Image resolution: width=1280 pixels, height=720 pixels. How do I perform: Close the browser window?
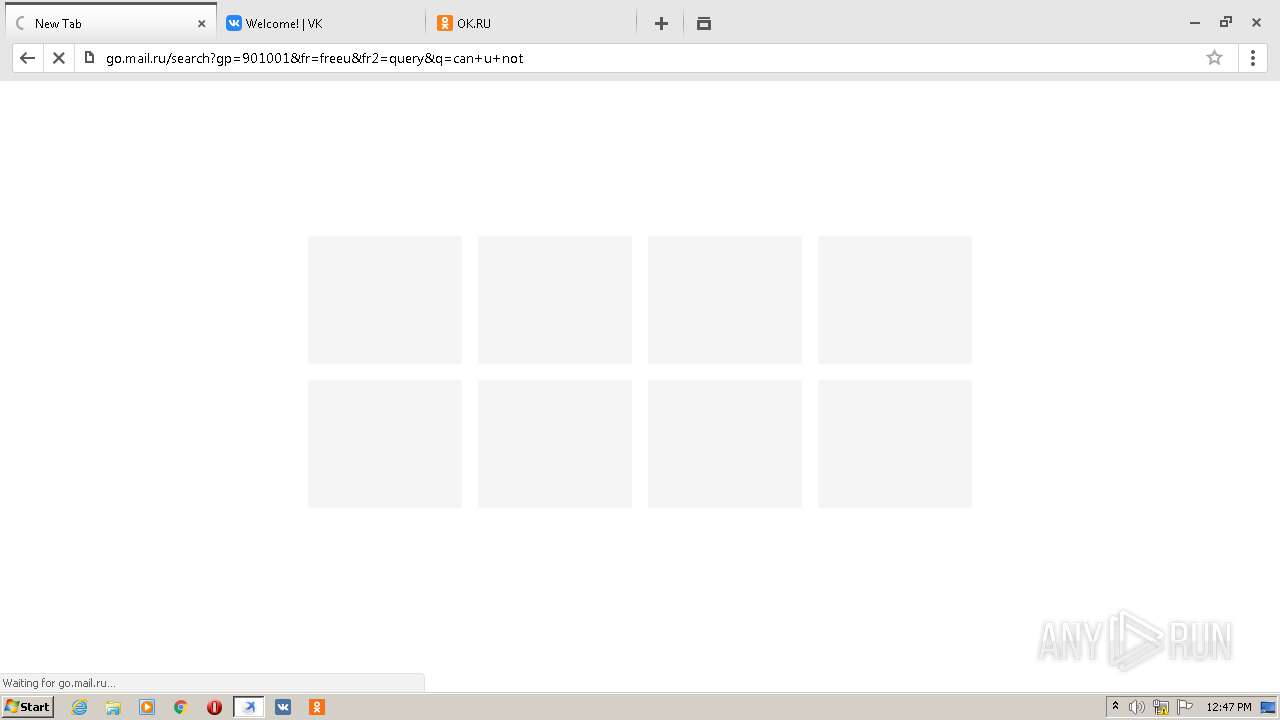(1257, 22)
